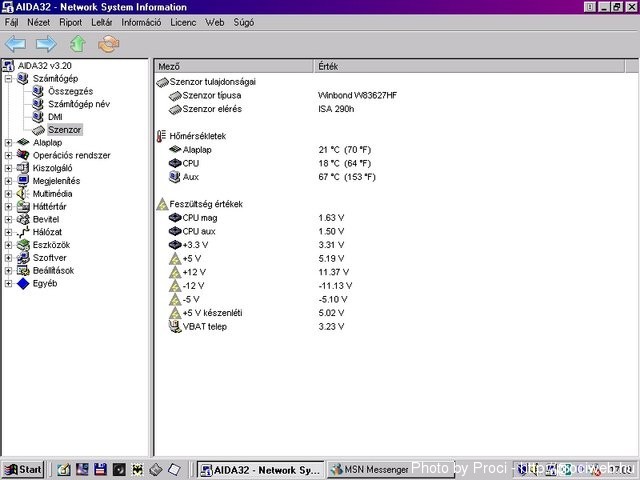Click the Szenzor chip icon in tree
This screenshot has height=480, width=640.
point(38,130)
